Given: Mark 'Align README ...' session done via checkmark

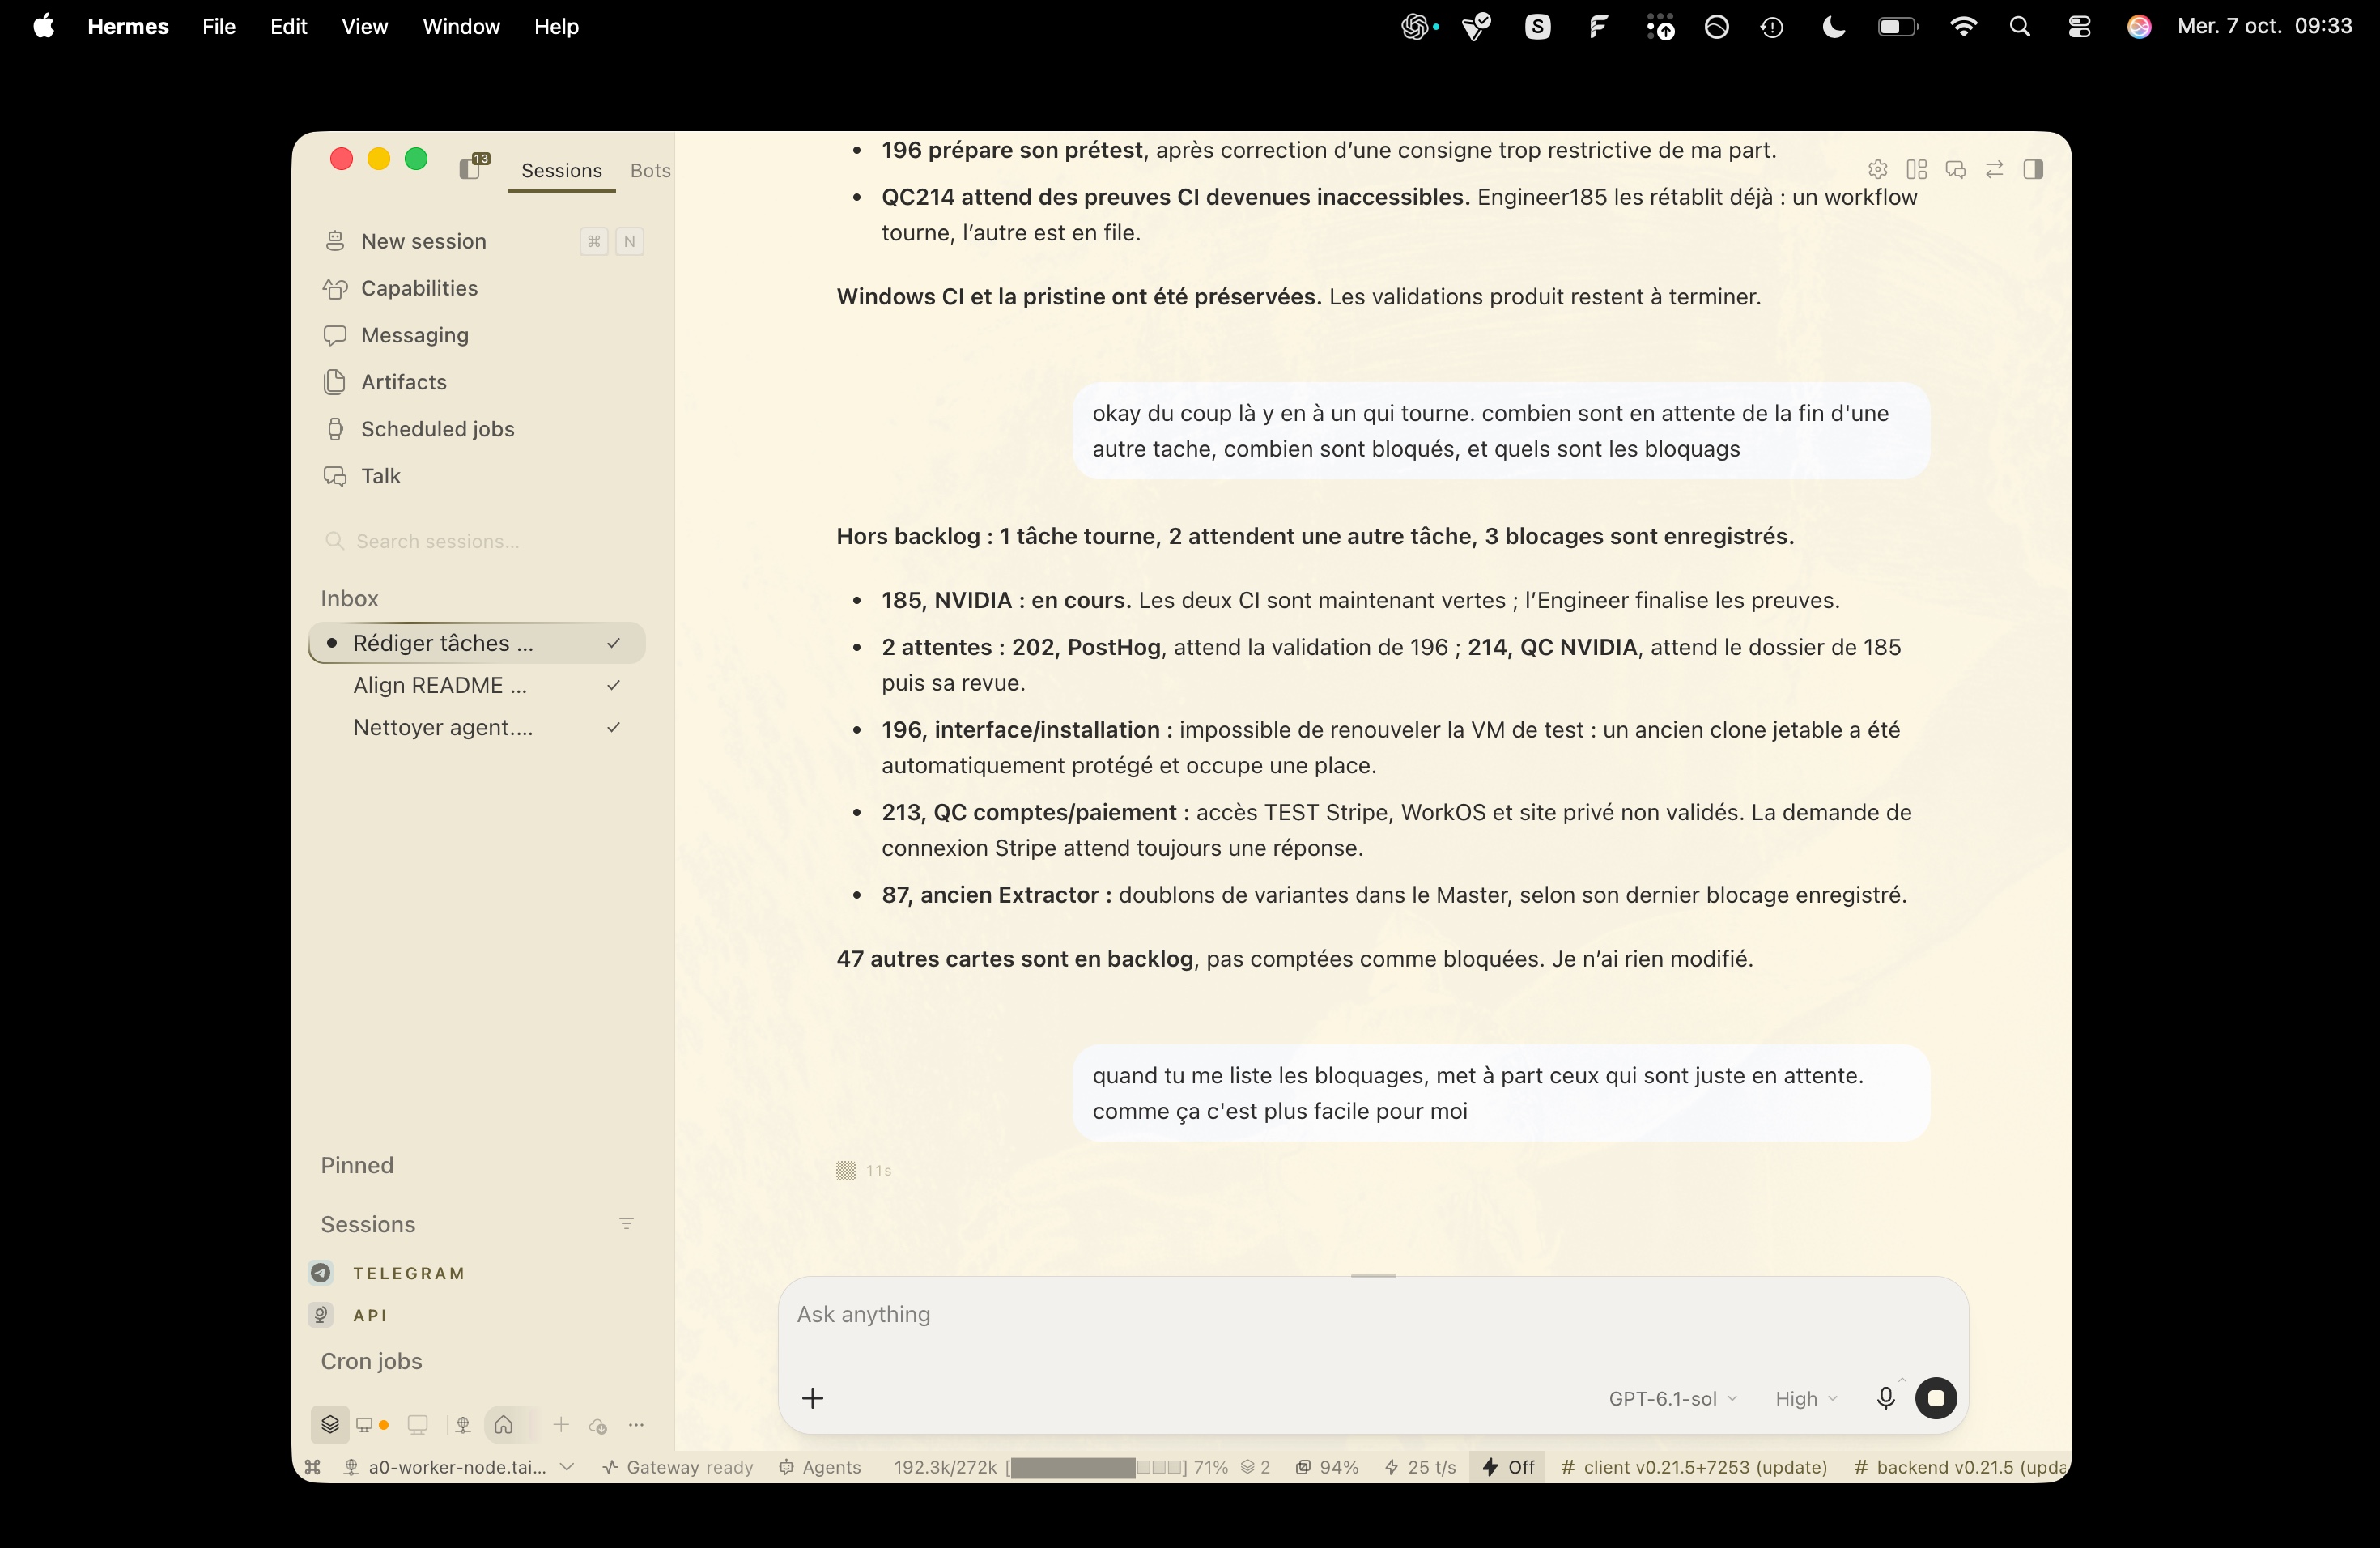Looking at the screenshot, I should click(x=614, y=685).
